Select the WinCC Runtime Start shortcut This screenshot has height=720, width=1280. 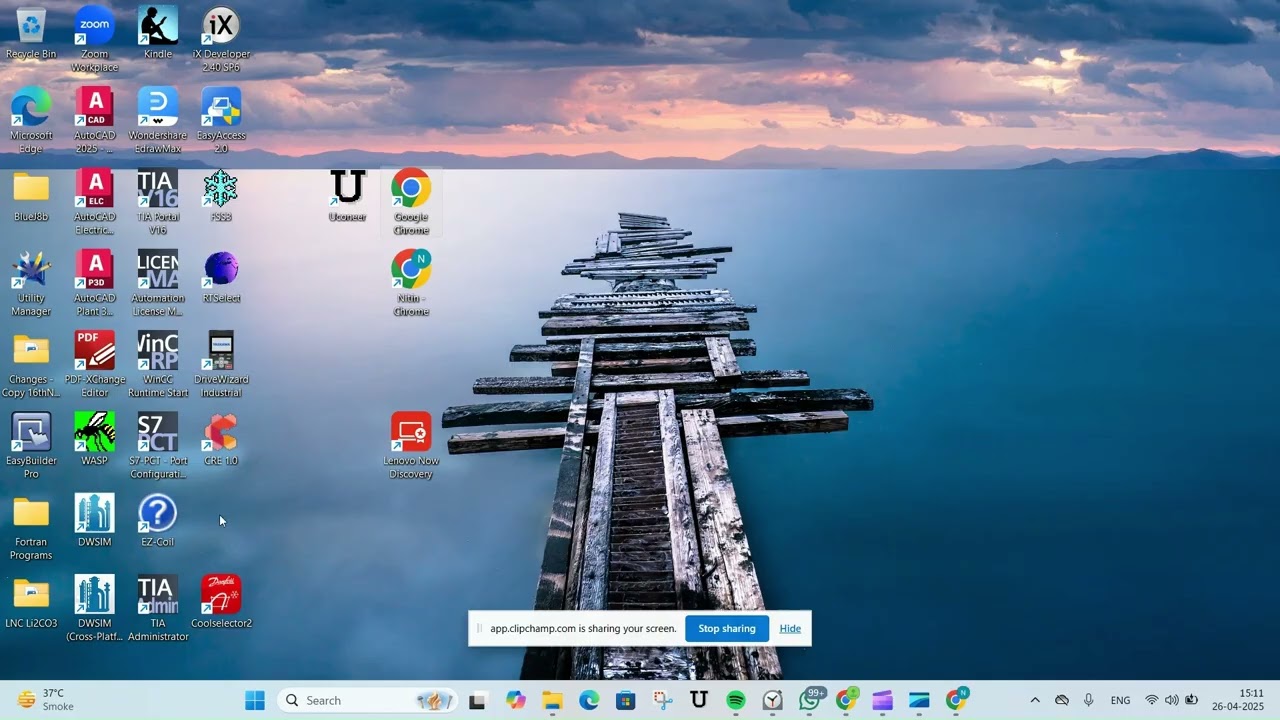pyautogui.click(x=157, y=365)
